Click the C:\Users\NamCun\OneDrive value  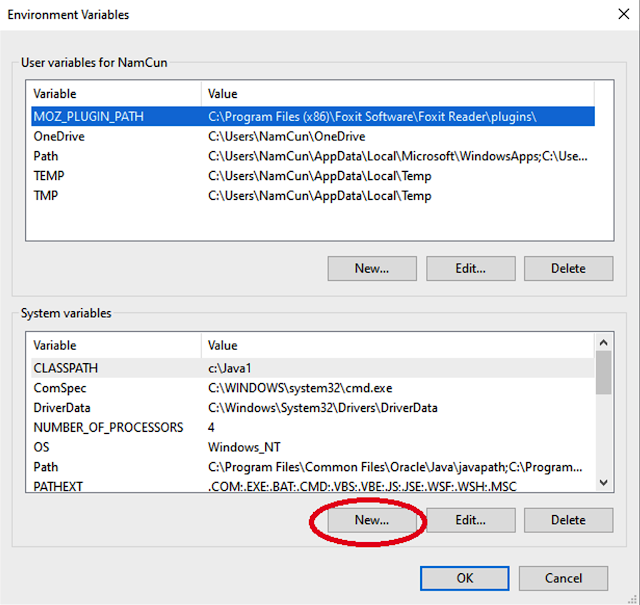point(287,136)
